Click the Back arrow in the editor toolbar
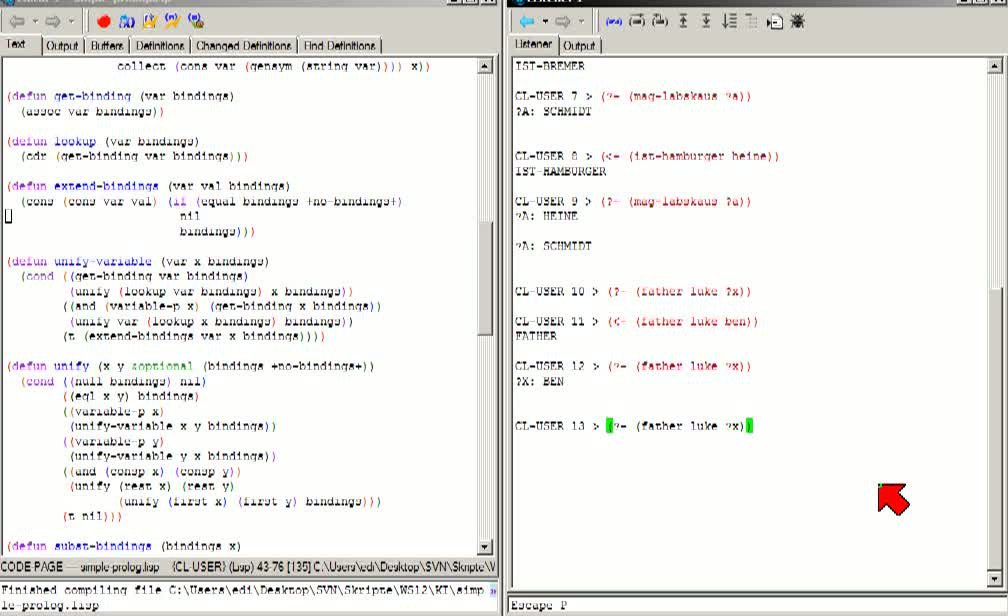This screenshot has width=1008, height=616. coord(17,22)
